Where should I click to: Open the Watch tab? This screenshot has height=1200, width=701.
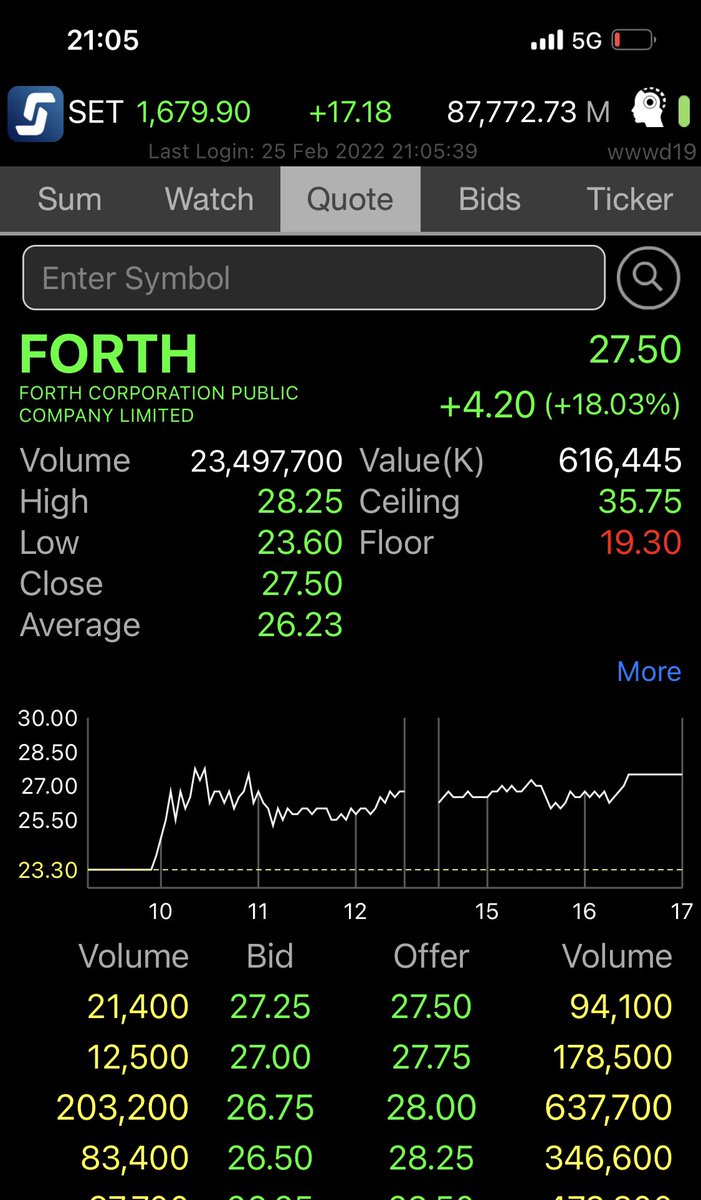pos(209,199)
